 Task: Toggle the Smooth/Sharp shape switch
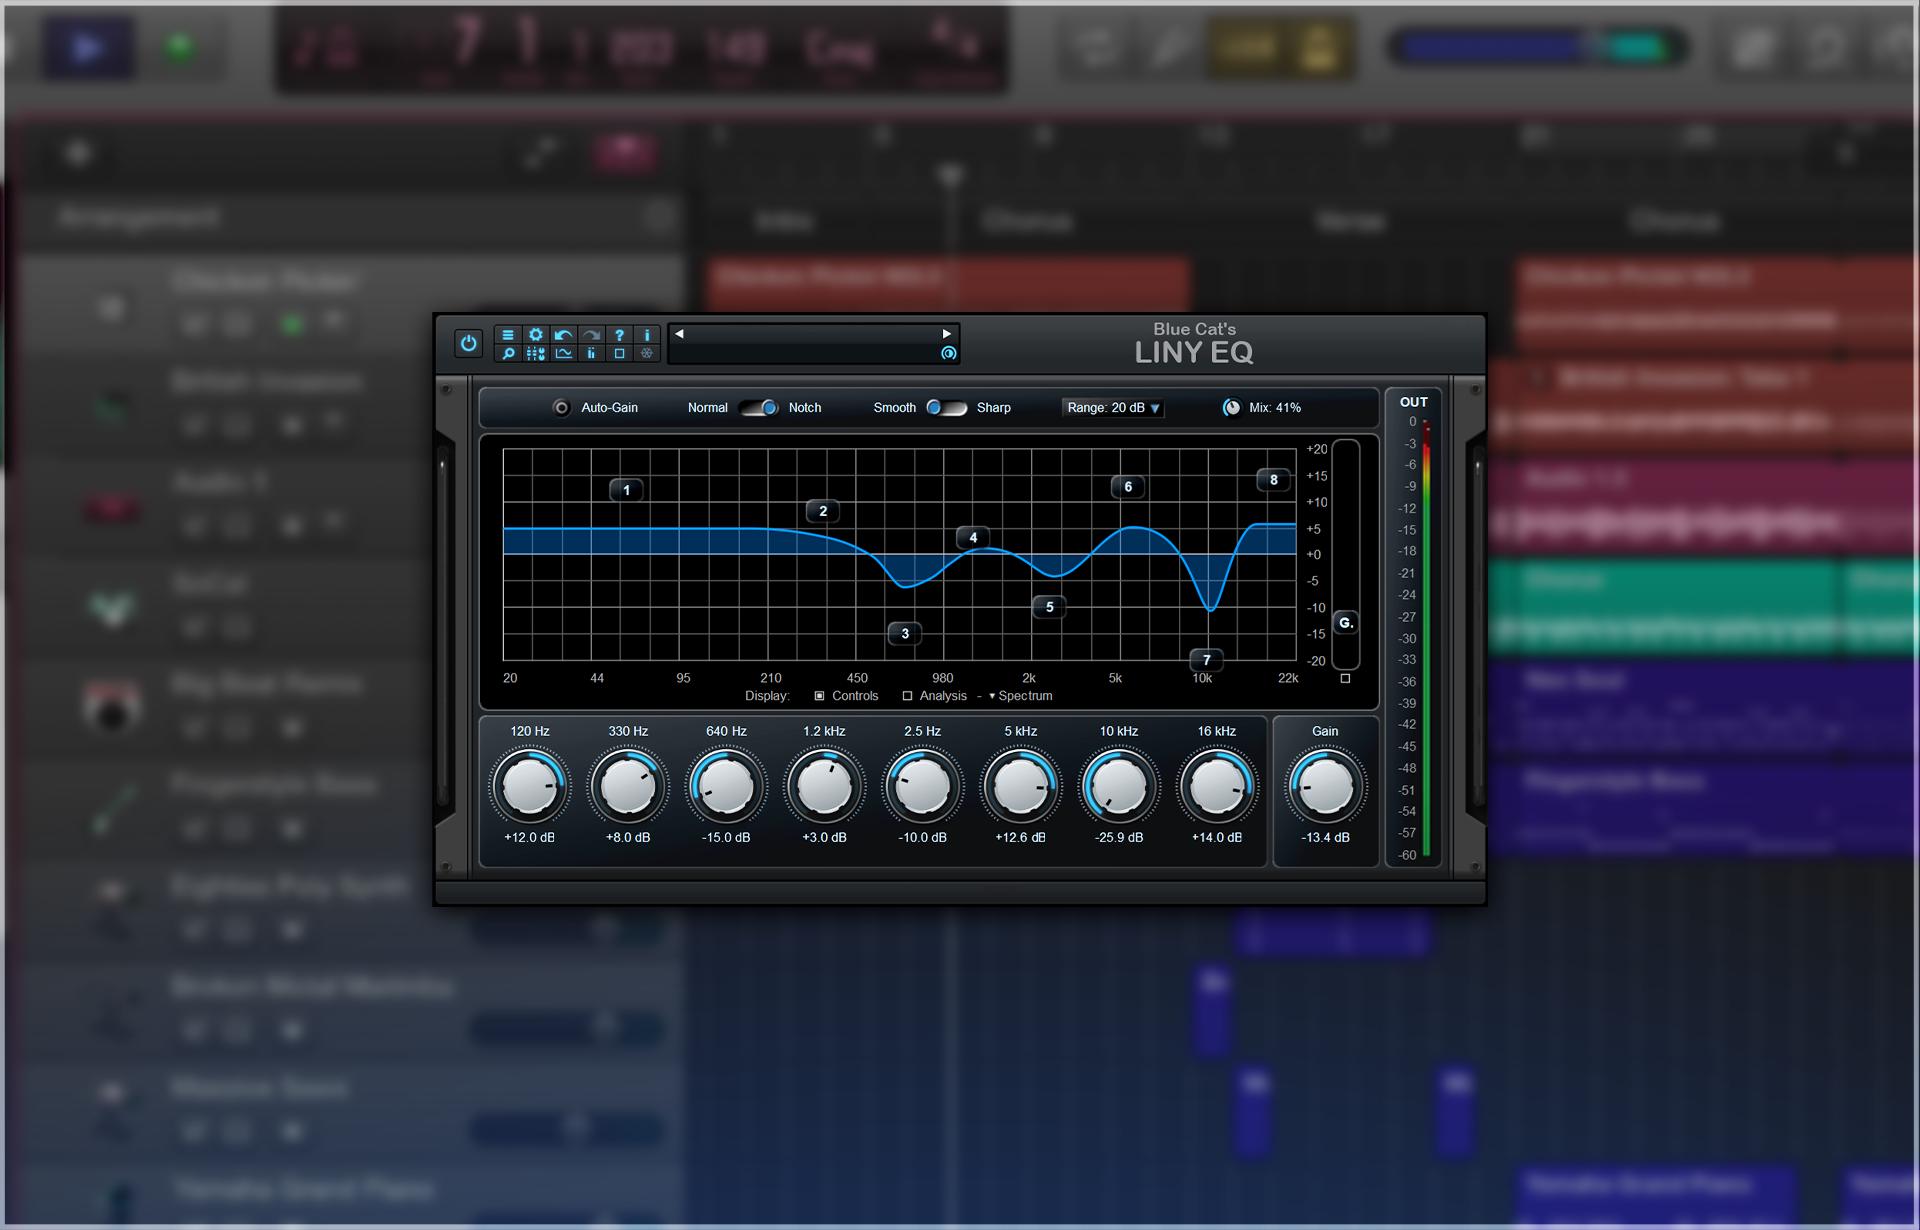point(946,408)
